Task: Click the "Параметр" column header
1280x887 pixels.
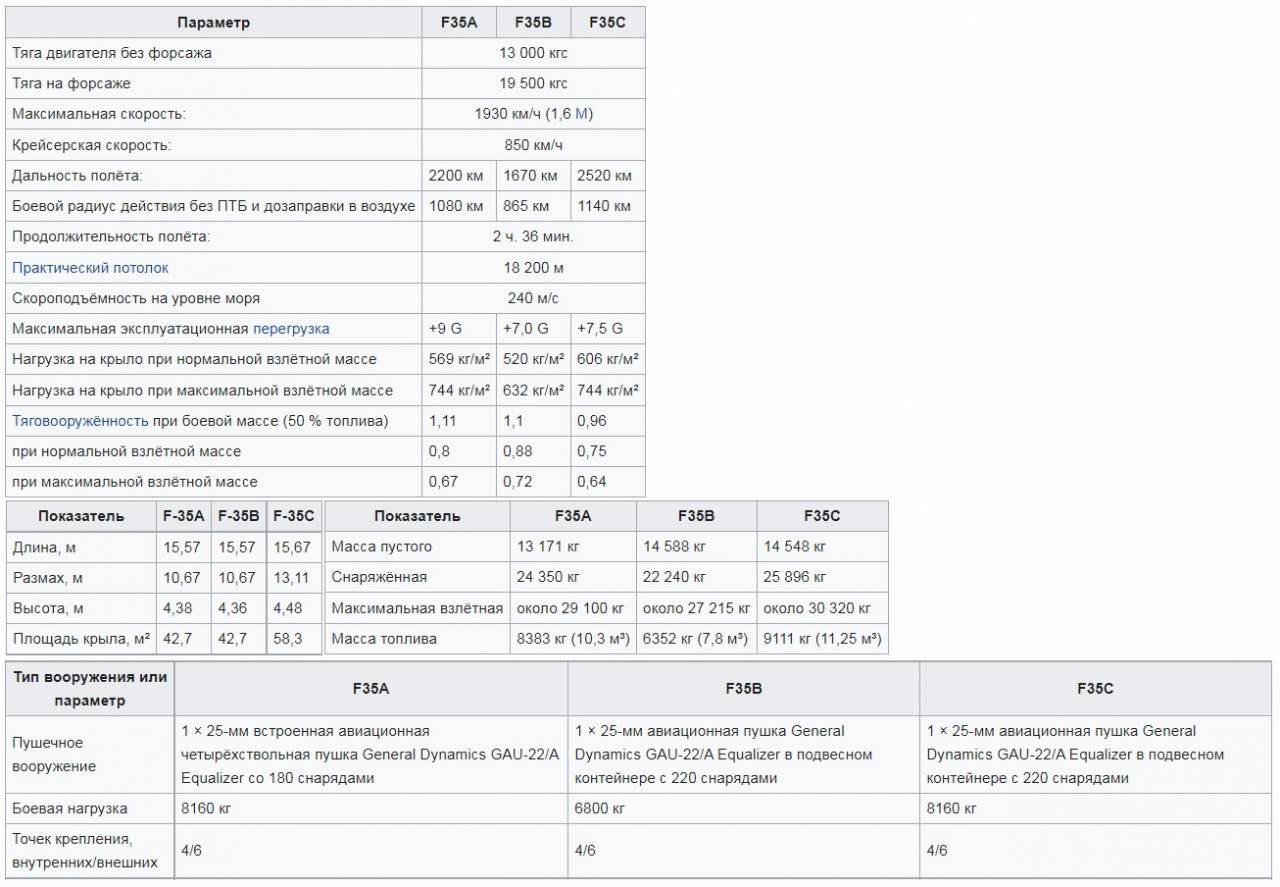Action: pyautogui.click(x=213, y=22)
